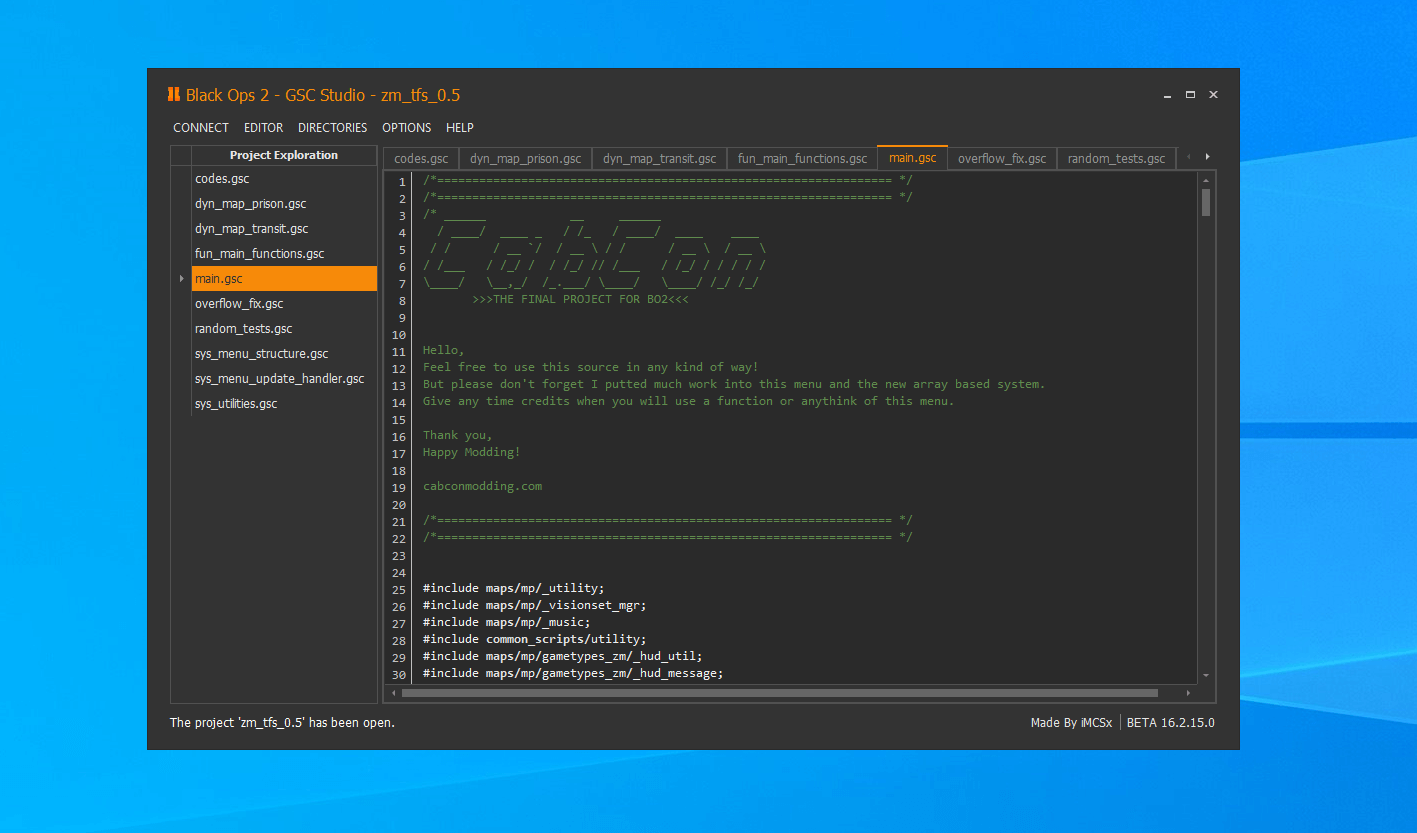Screen dimensions: 1417x833
Task: Click the Project Exploration column header
Action: pos(283,155)
